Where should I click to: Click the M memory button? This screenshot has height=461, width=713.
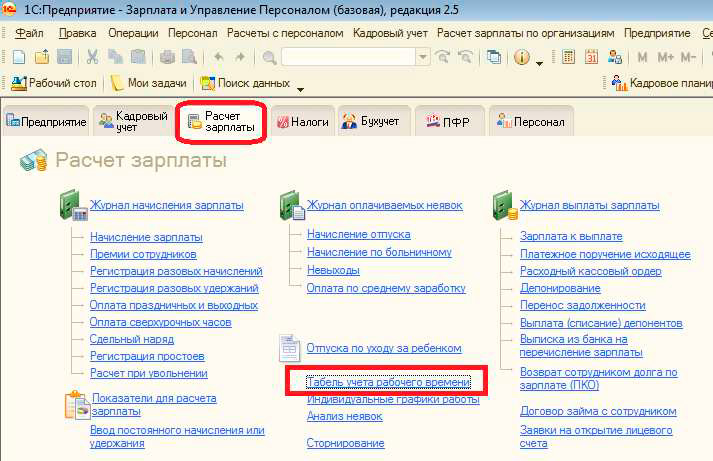pyautogui.click(x=643, y=57)
